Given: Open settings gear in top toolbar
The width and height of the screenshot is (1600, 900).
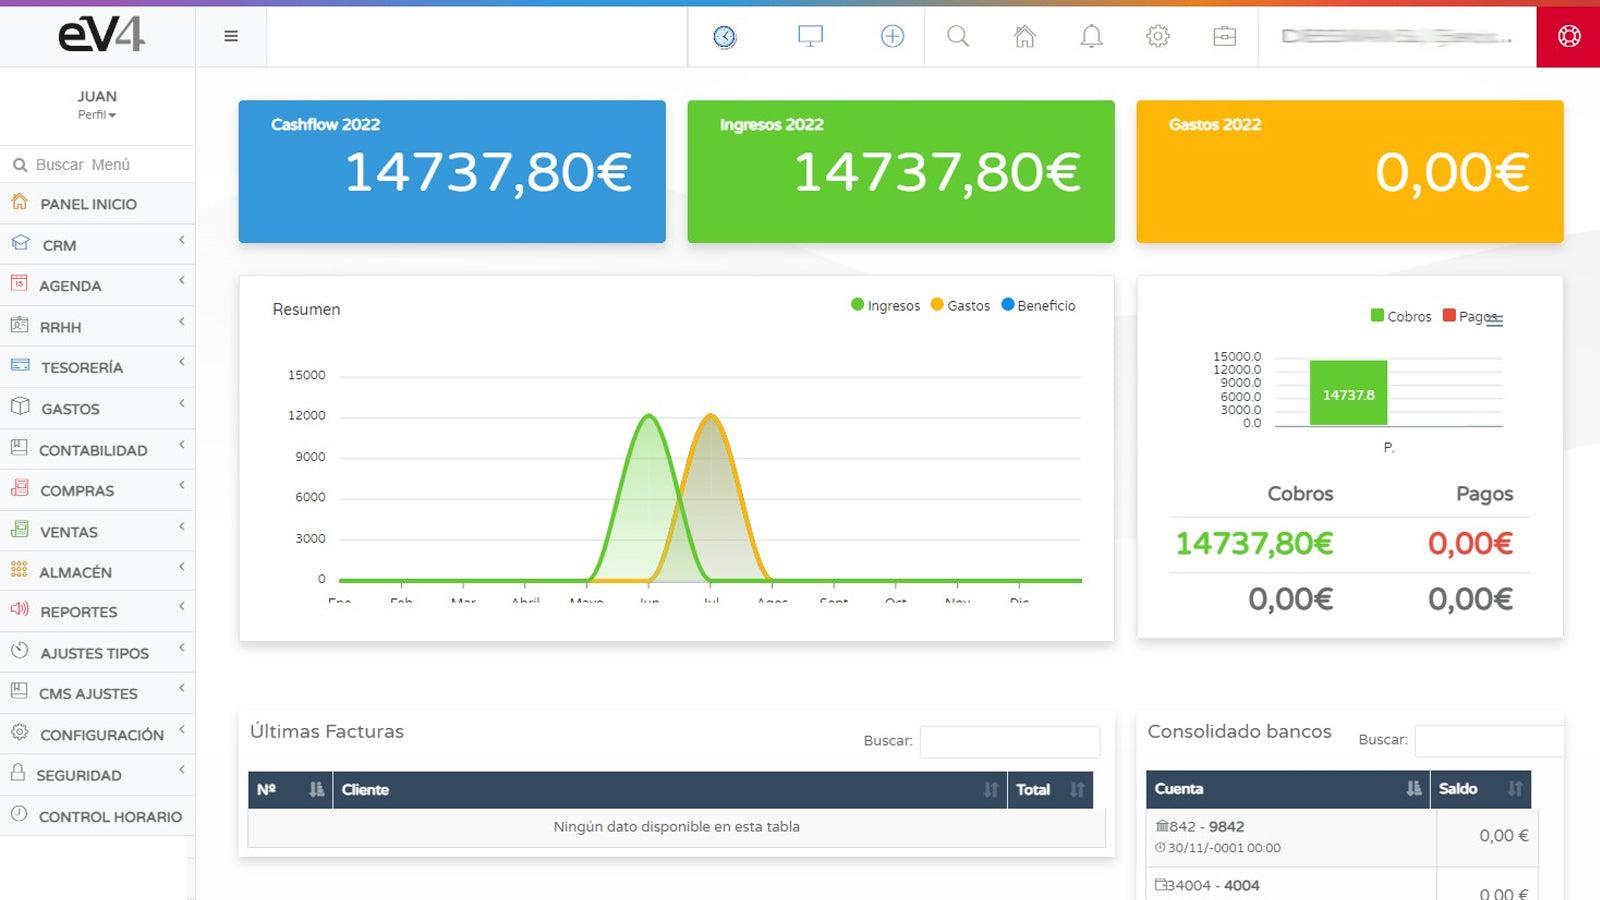Looking at the screenshot, I should [x=1158, y=37].
